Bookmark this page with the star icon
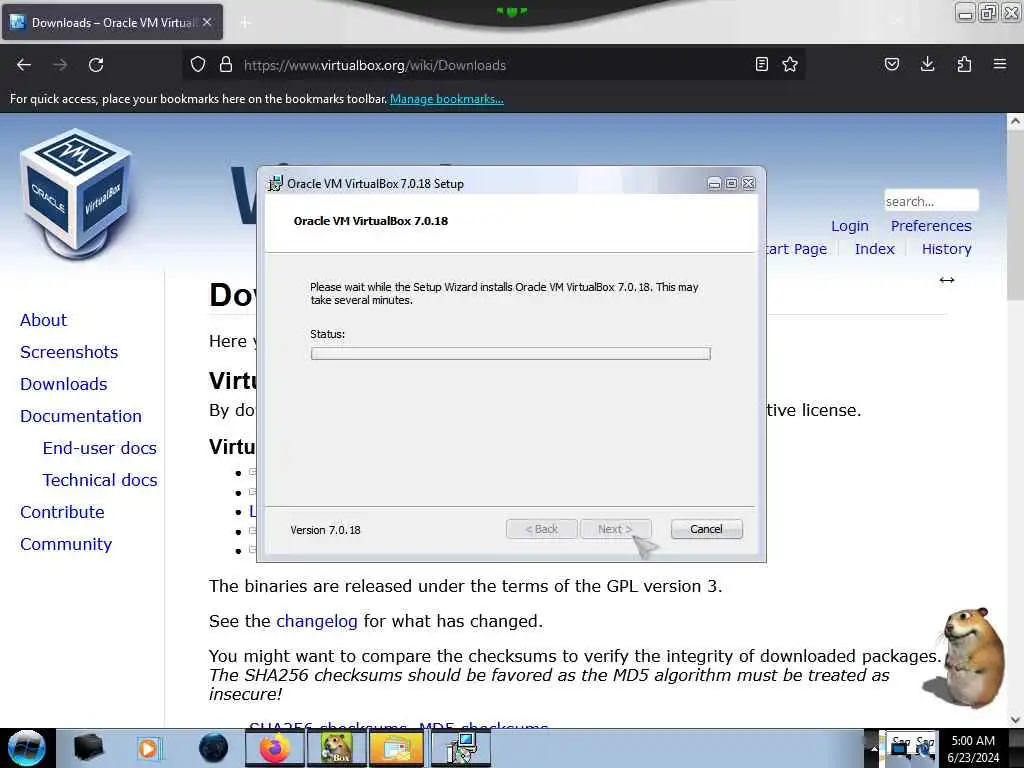 [790, 65]
